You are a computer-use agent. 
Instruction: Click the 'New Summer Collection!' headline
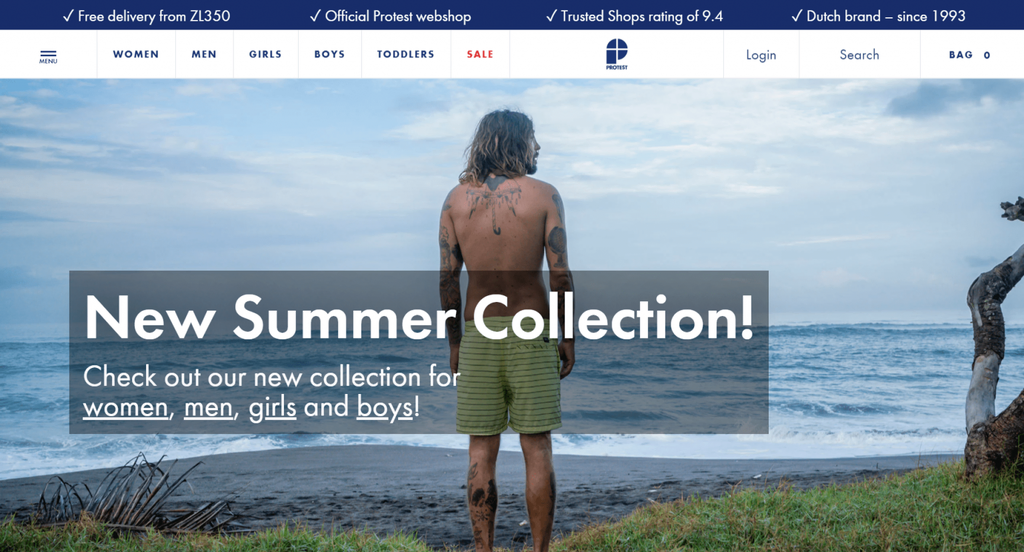pos(419,317)
